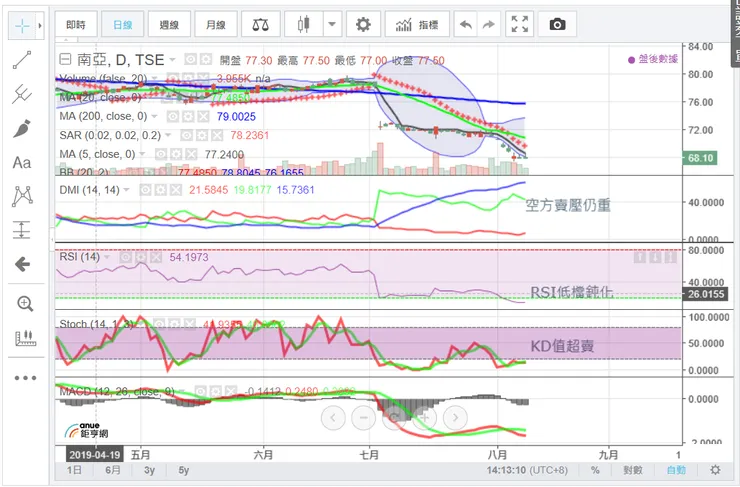Hide the MA 5 indicator
This screenshot has width=740, height=487.
(x=161, y=154)
